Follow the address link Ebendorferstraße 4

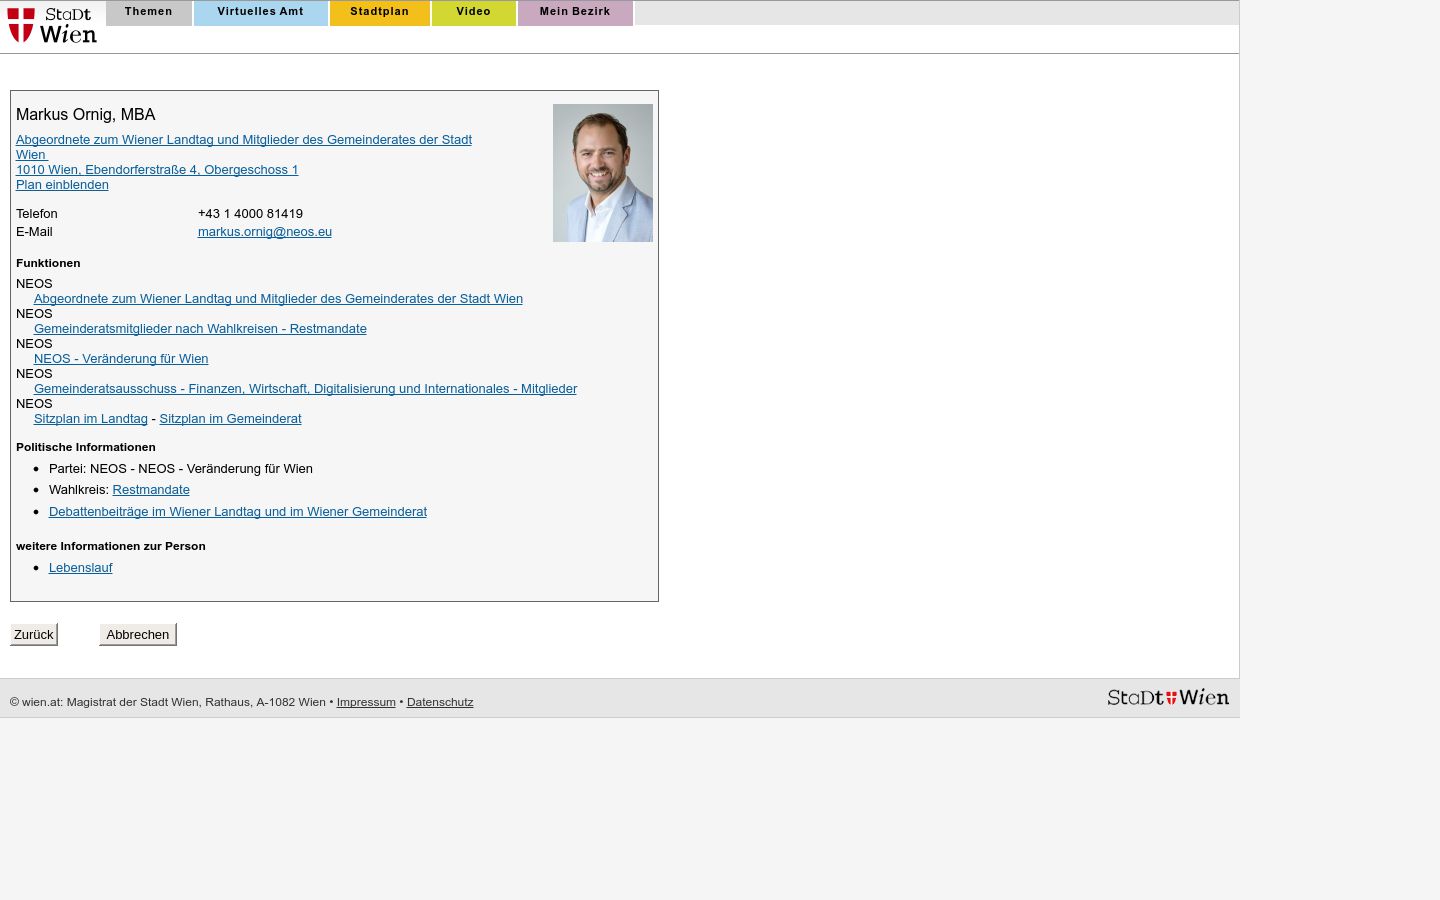click(157, 170)
